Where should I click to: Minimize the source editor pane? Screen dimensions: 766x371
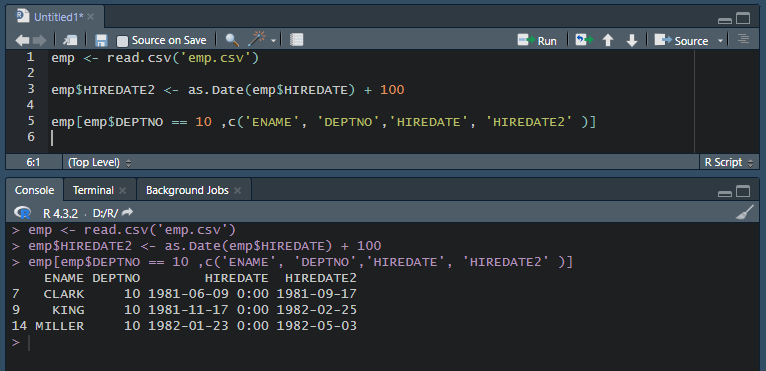(725, 20)
